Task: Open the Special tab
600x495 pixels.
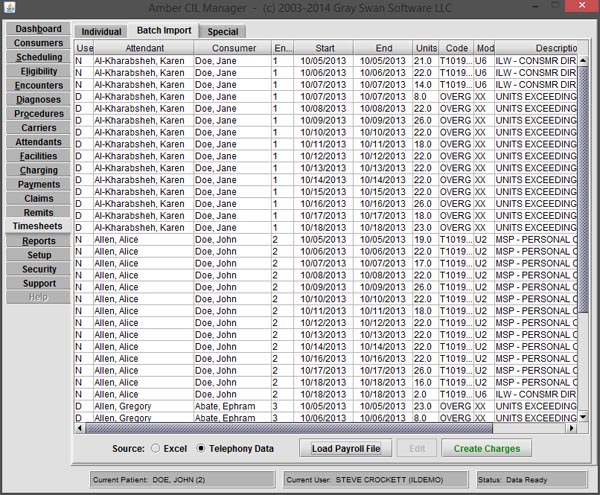Action: [x=222, y=32]
